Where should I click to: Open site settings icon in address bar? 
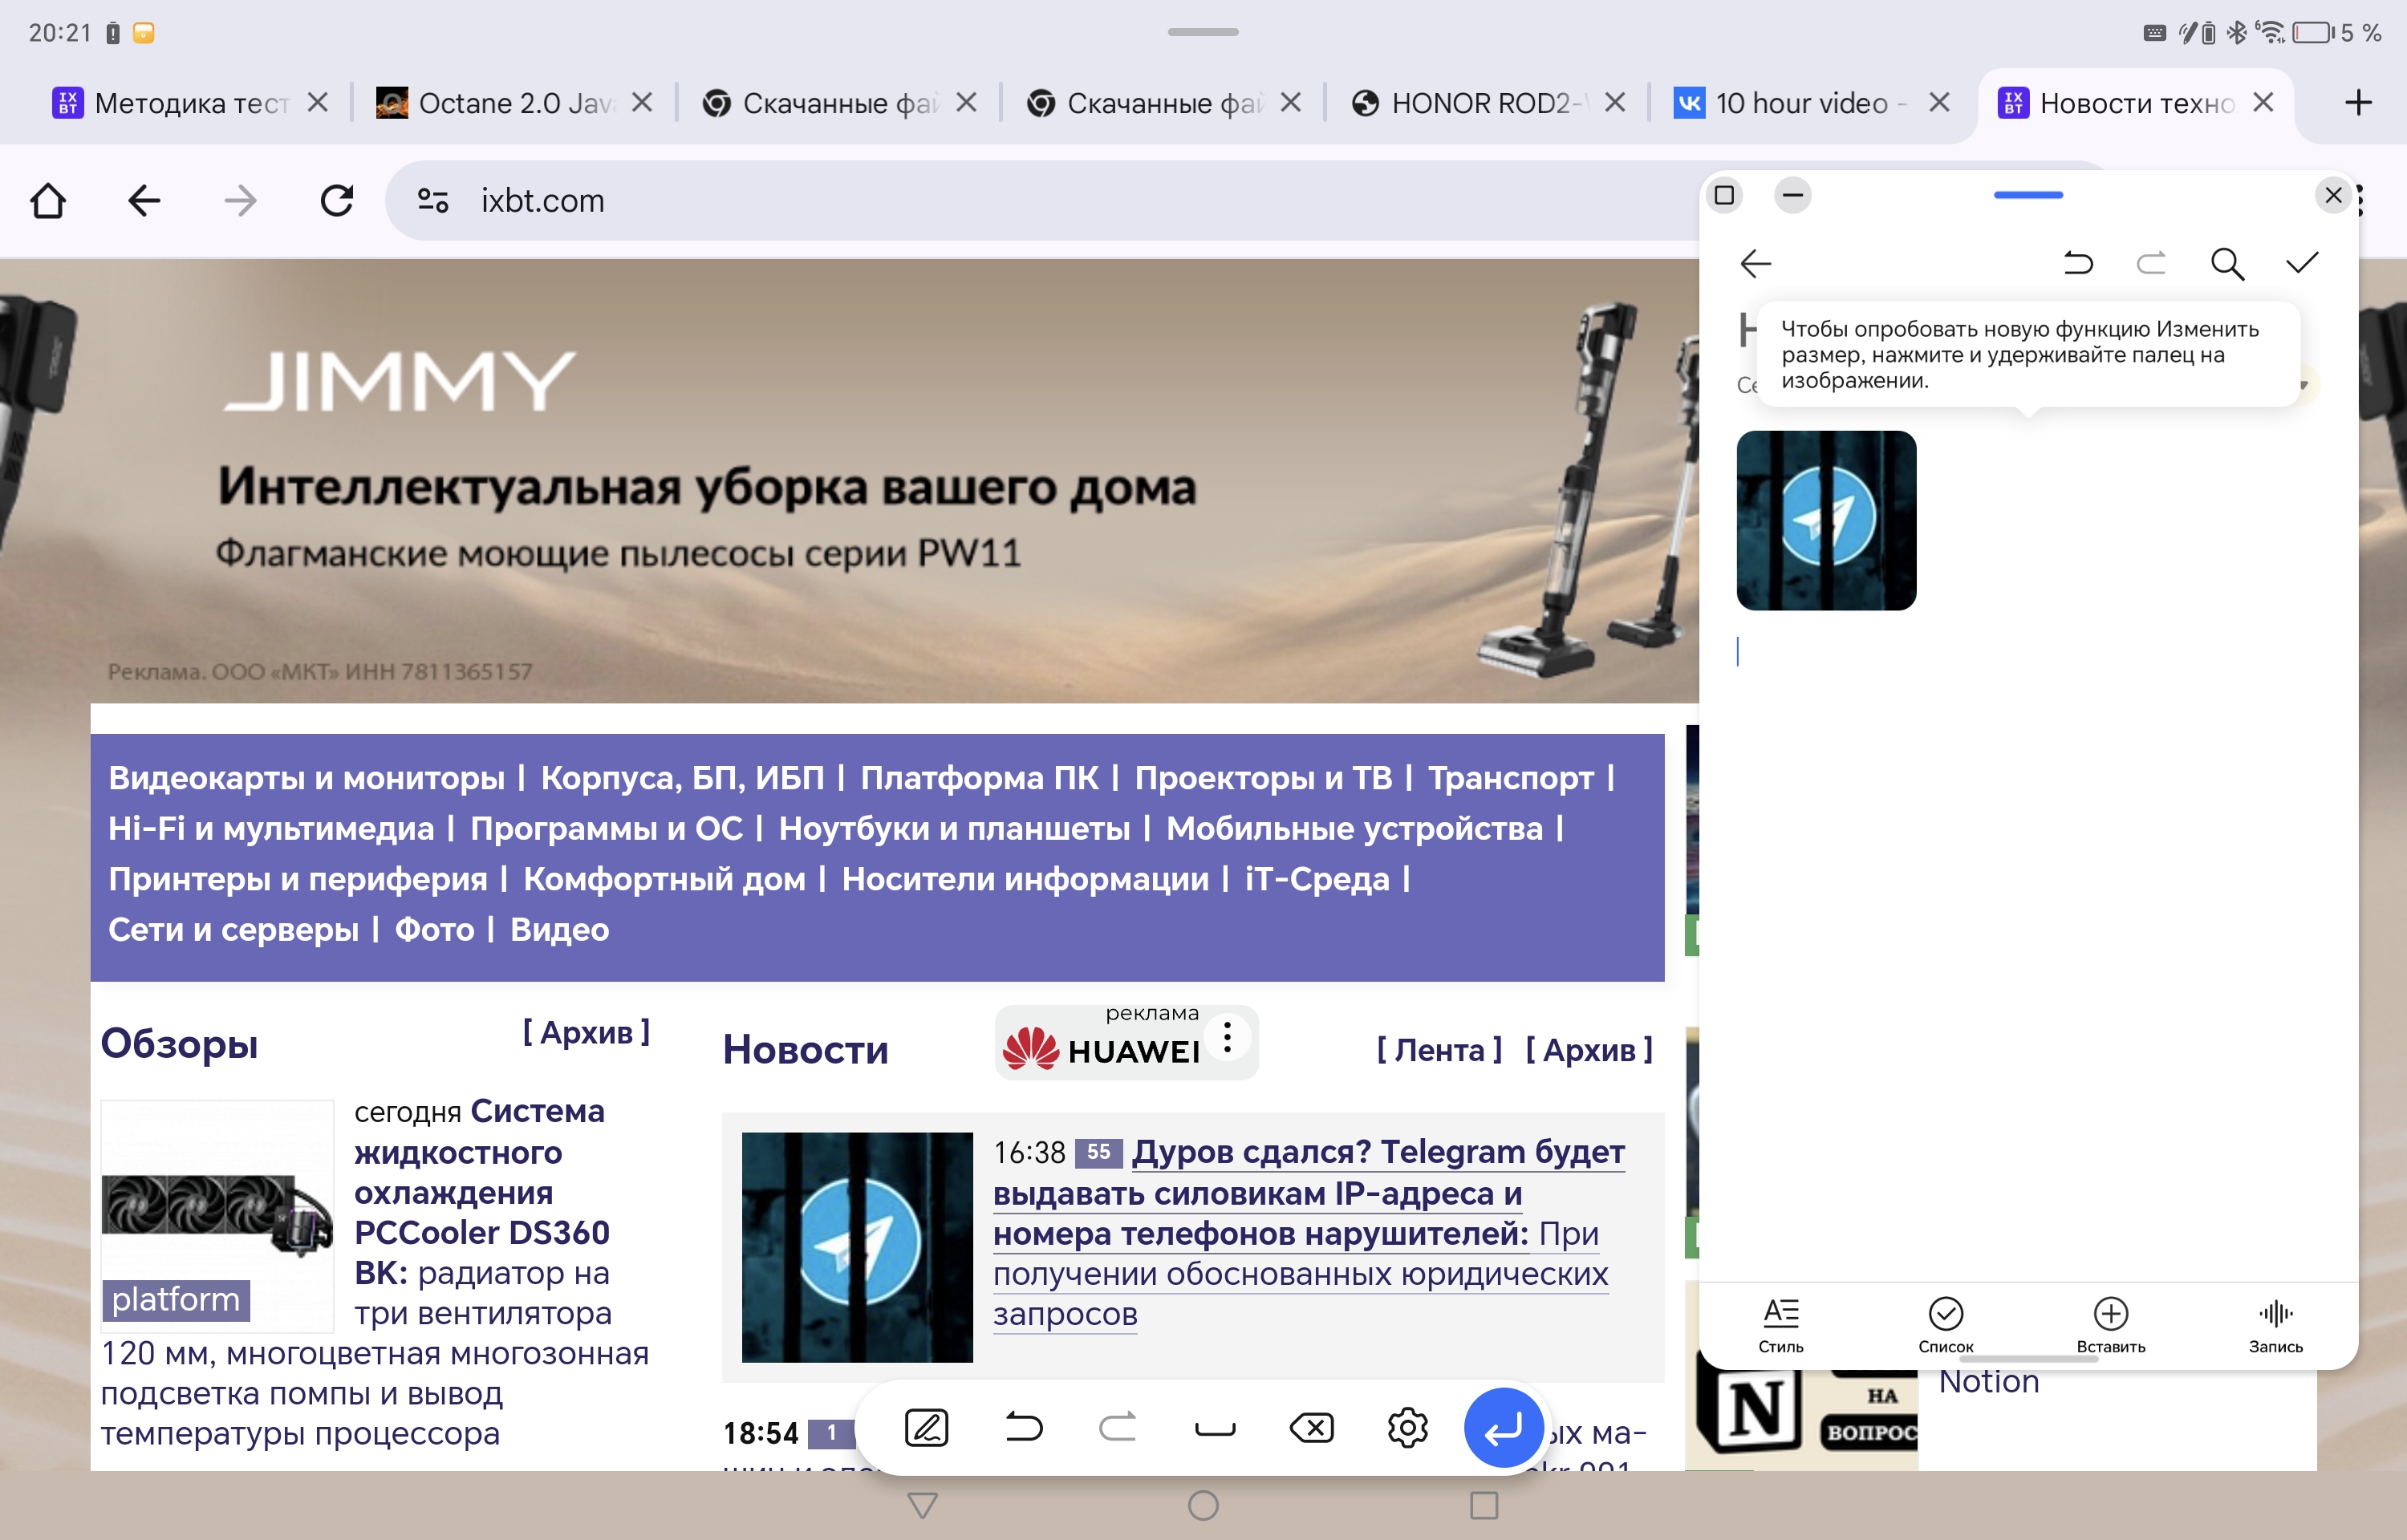[433, 201]
